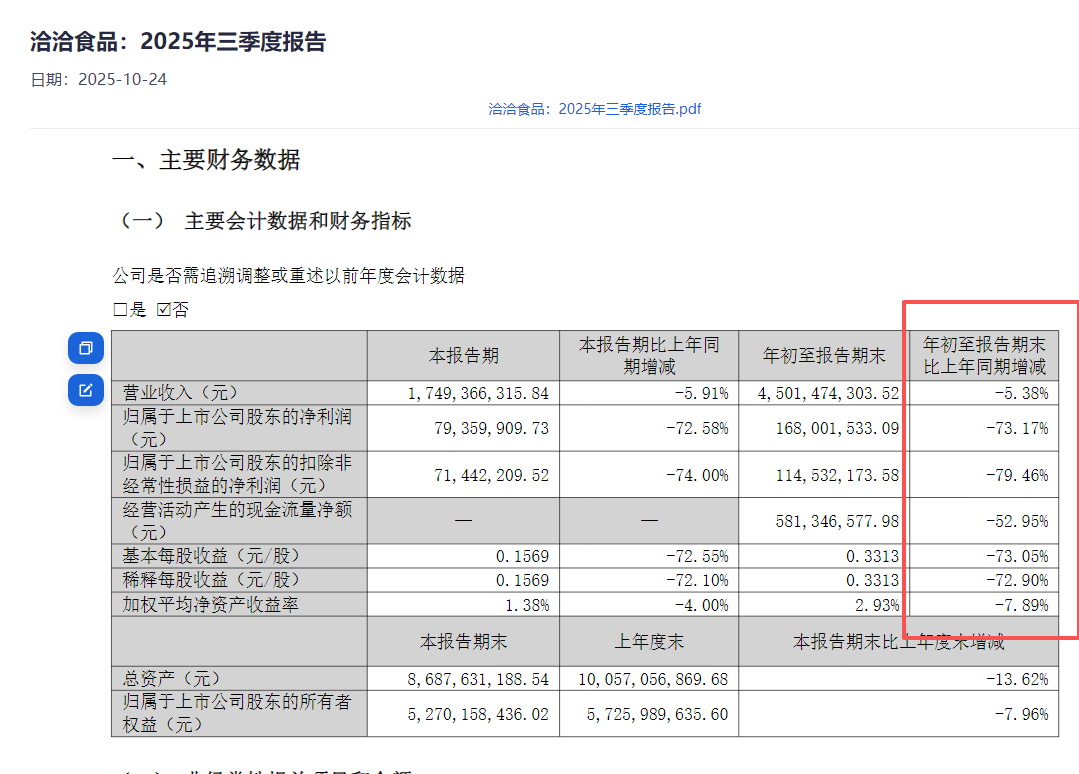This screenshot has width=1079, height=774.
Task: Click the value 10,057,056,869.68
Action: pos(653,680)
